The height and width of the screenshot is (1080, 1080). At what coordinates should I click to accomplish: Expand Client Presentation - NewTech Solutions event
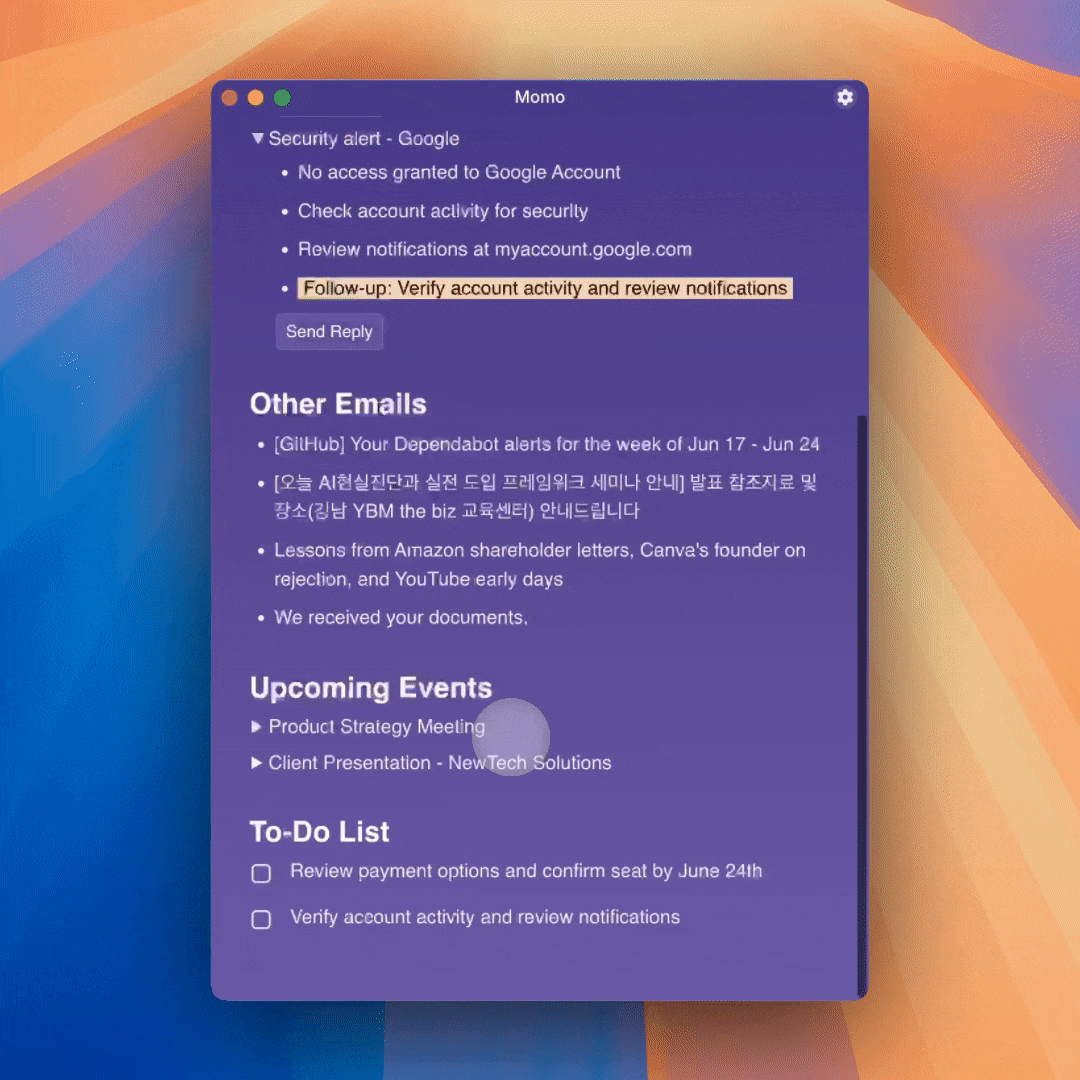pos(256,763)
